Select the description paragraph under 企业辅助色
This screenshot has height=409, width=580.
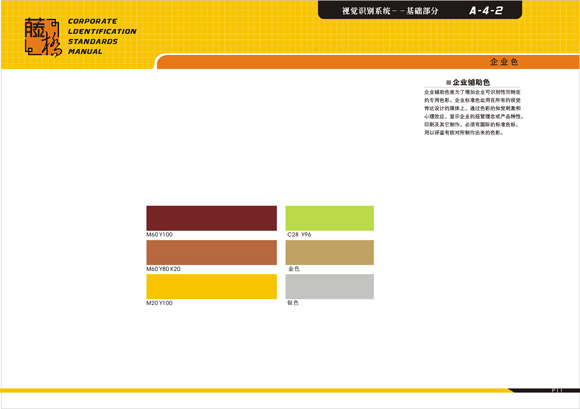click(474, 112)
